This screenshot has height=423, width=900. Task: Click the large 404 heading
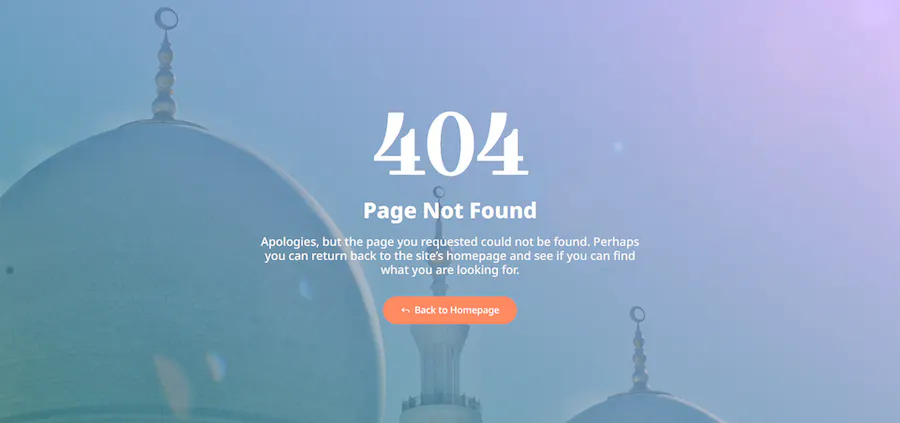tap(451, 145)
